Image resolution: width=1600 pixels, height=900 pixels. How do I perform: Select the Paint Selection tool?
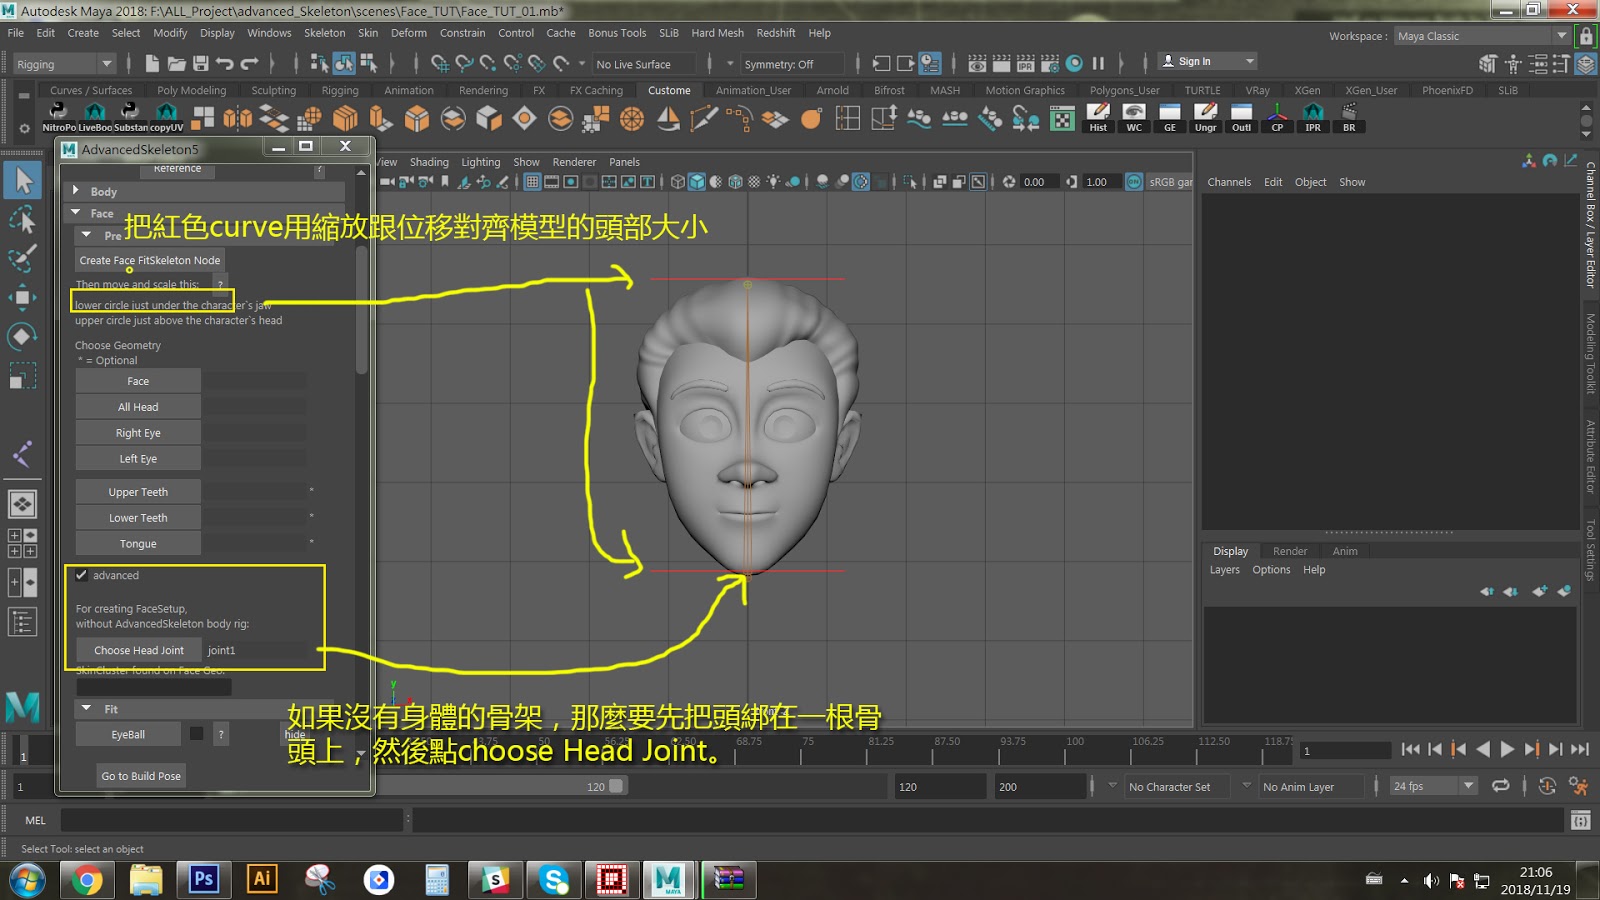[22, 256]
